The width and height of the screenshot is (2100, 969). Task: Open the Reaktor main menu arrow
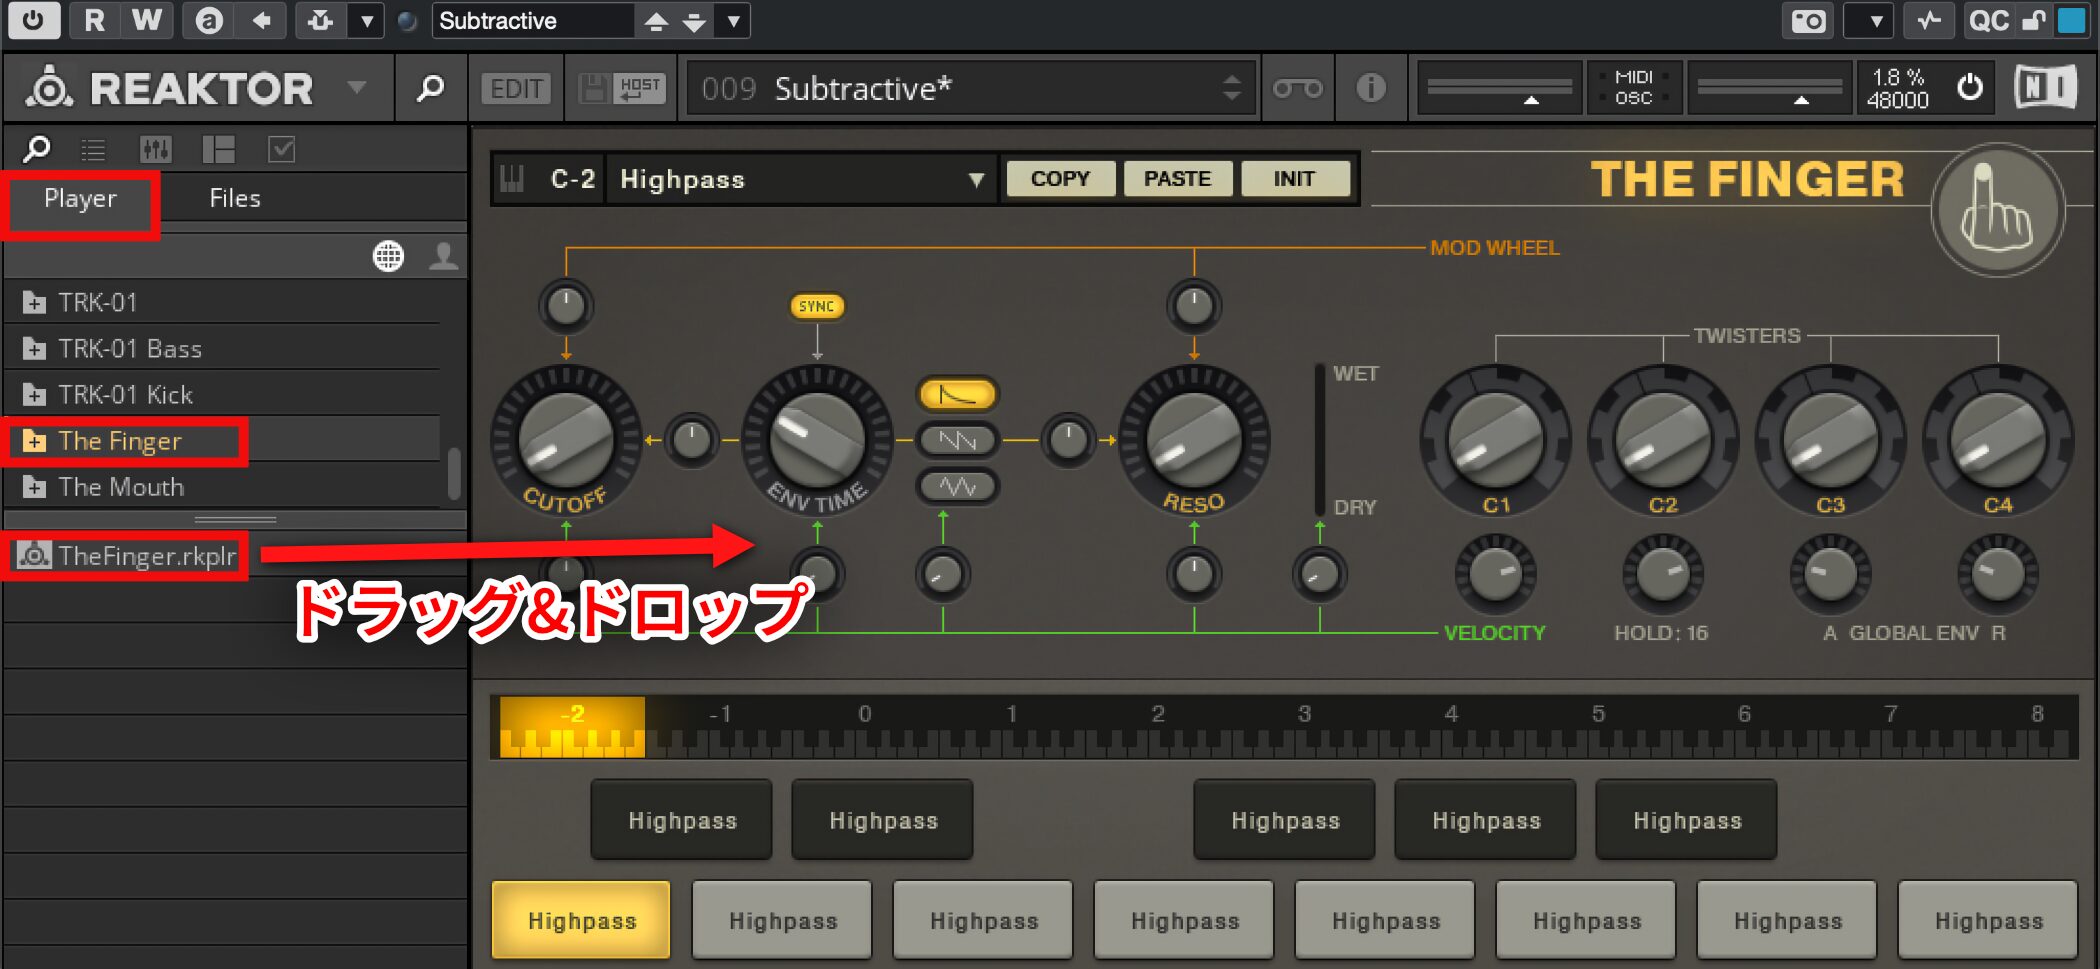click(x=356, y=88)
